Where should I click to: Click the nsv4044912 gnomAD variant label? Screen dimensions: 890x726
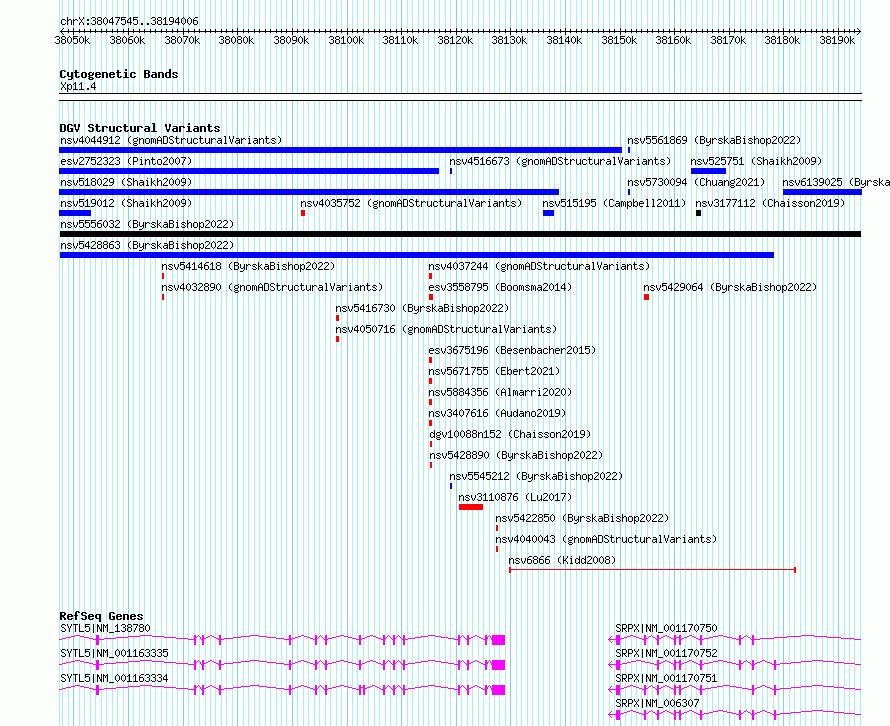tap(171, 140)
